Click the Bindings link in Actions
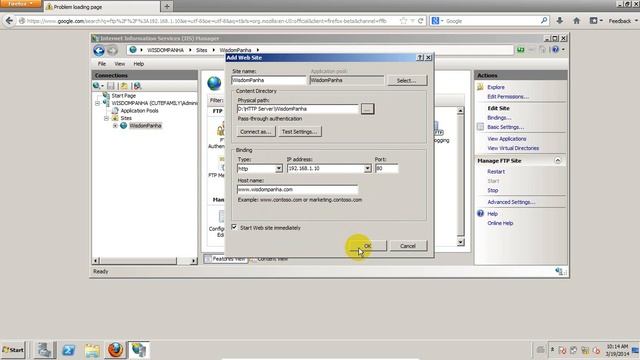640x360 pixels. [x=499, y=118]
